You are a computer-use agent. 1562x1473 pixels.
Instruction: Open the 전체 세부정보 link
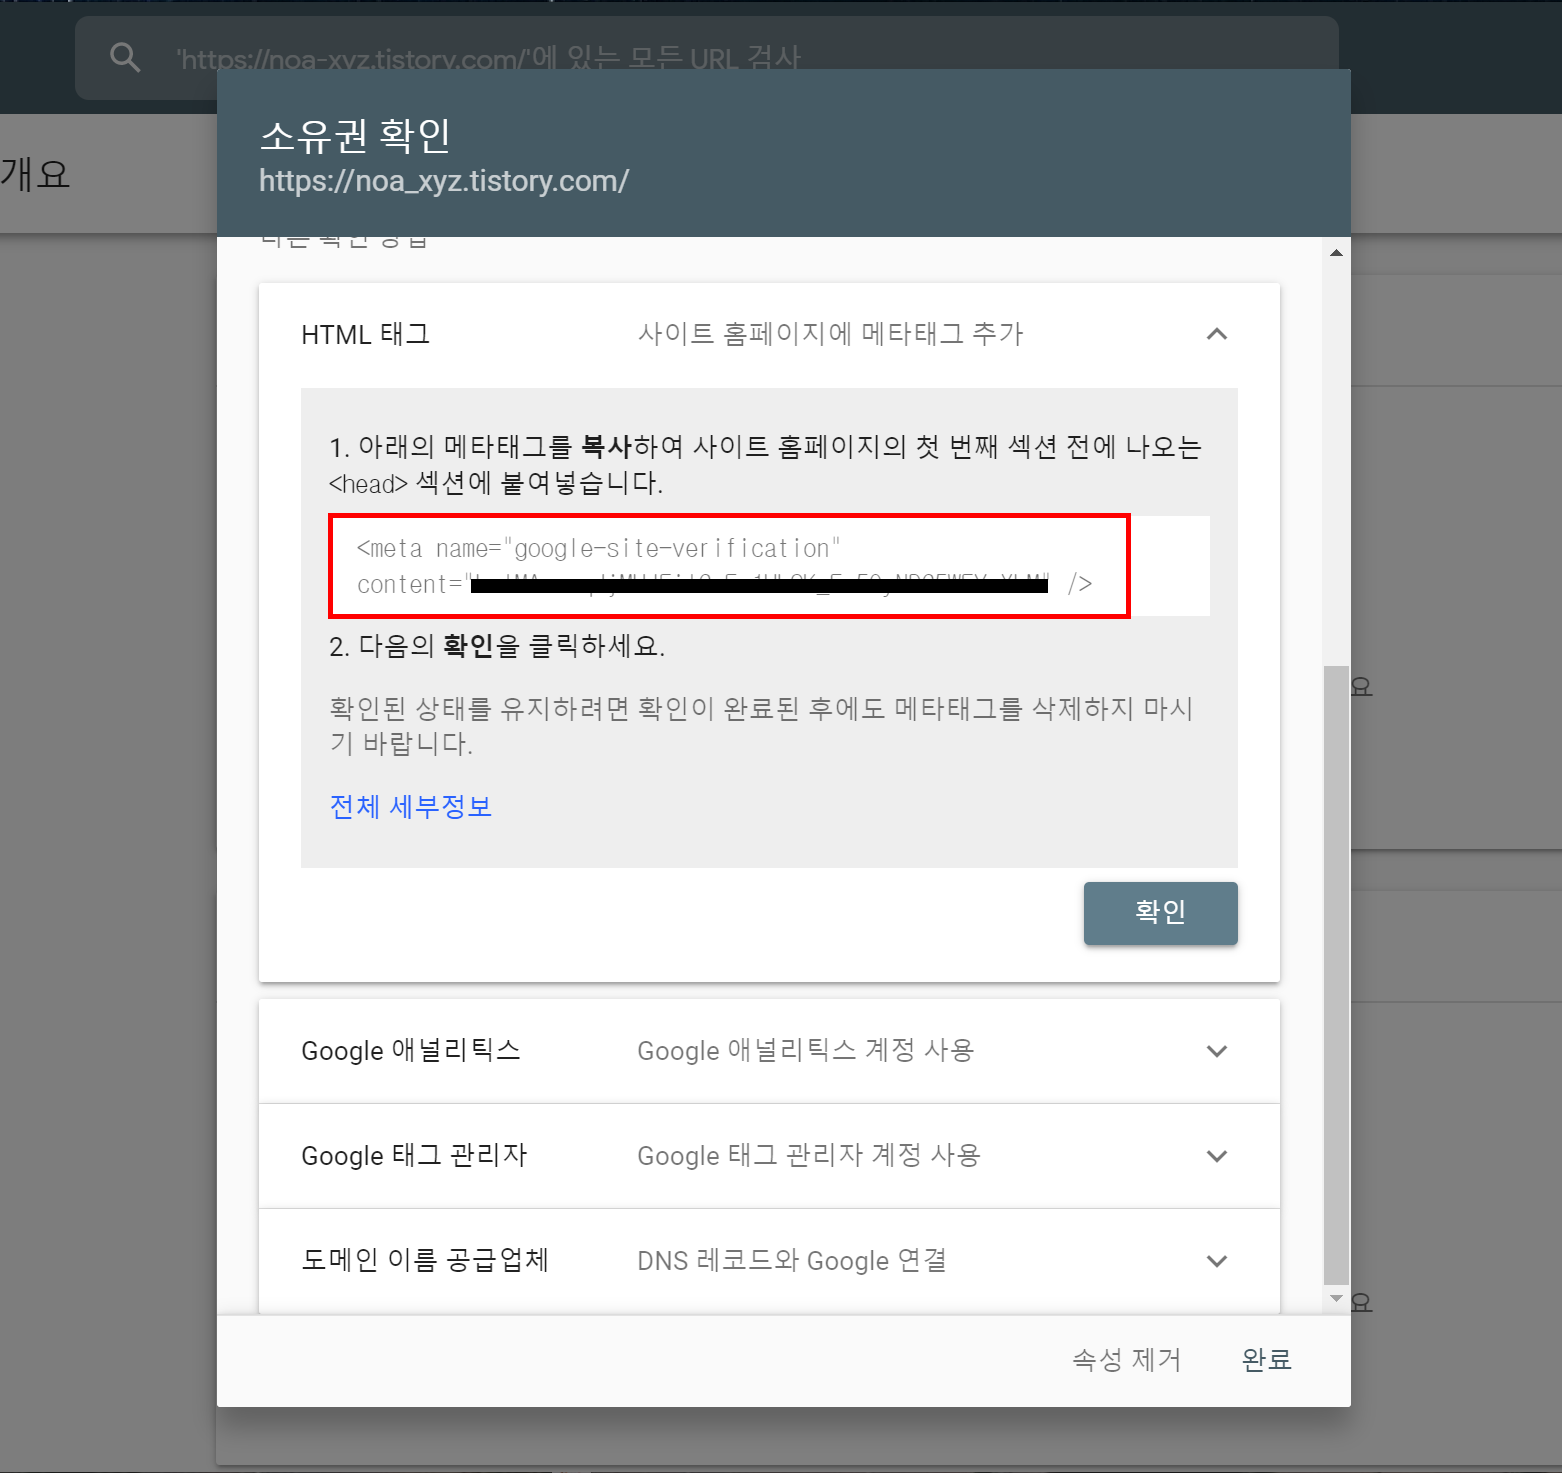[411, 806]
